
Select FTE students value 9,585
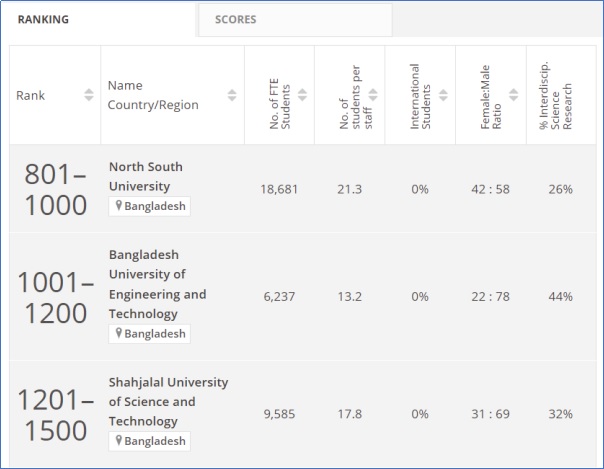[x=279, y=414]
